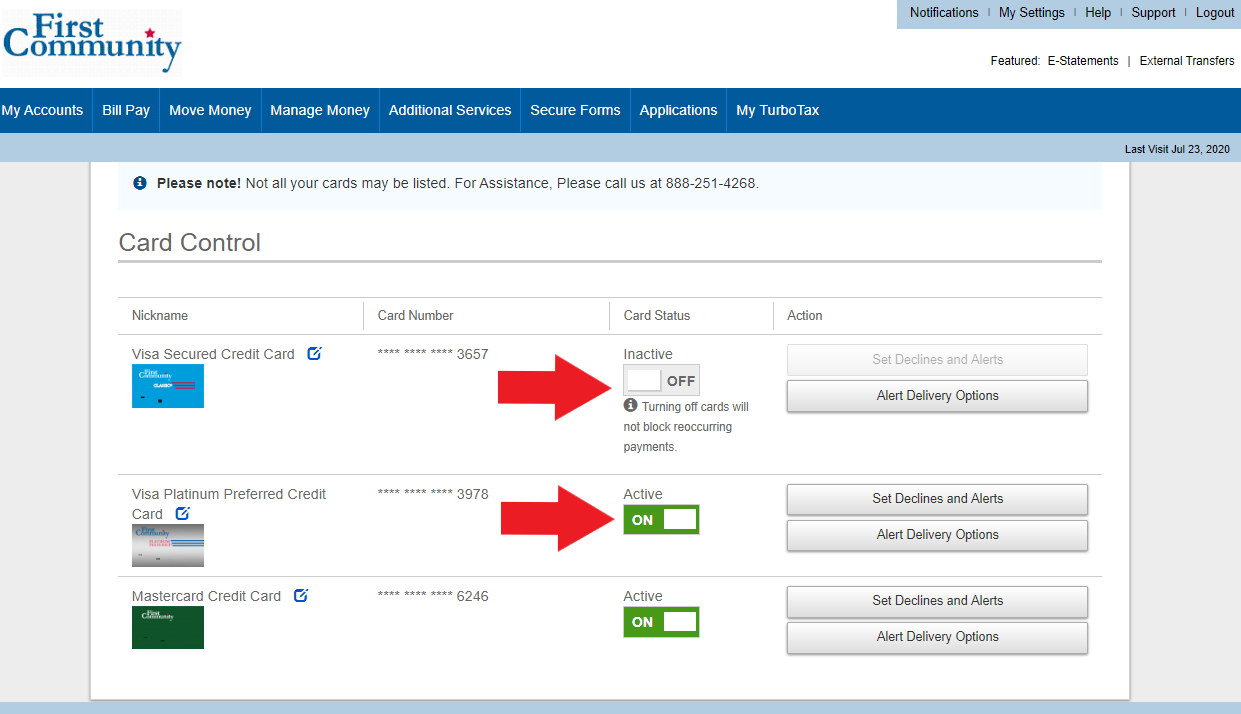Set Declines and Alerts for Mastercard
This screenshot has width=1241, height=714.
[937, 601]
